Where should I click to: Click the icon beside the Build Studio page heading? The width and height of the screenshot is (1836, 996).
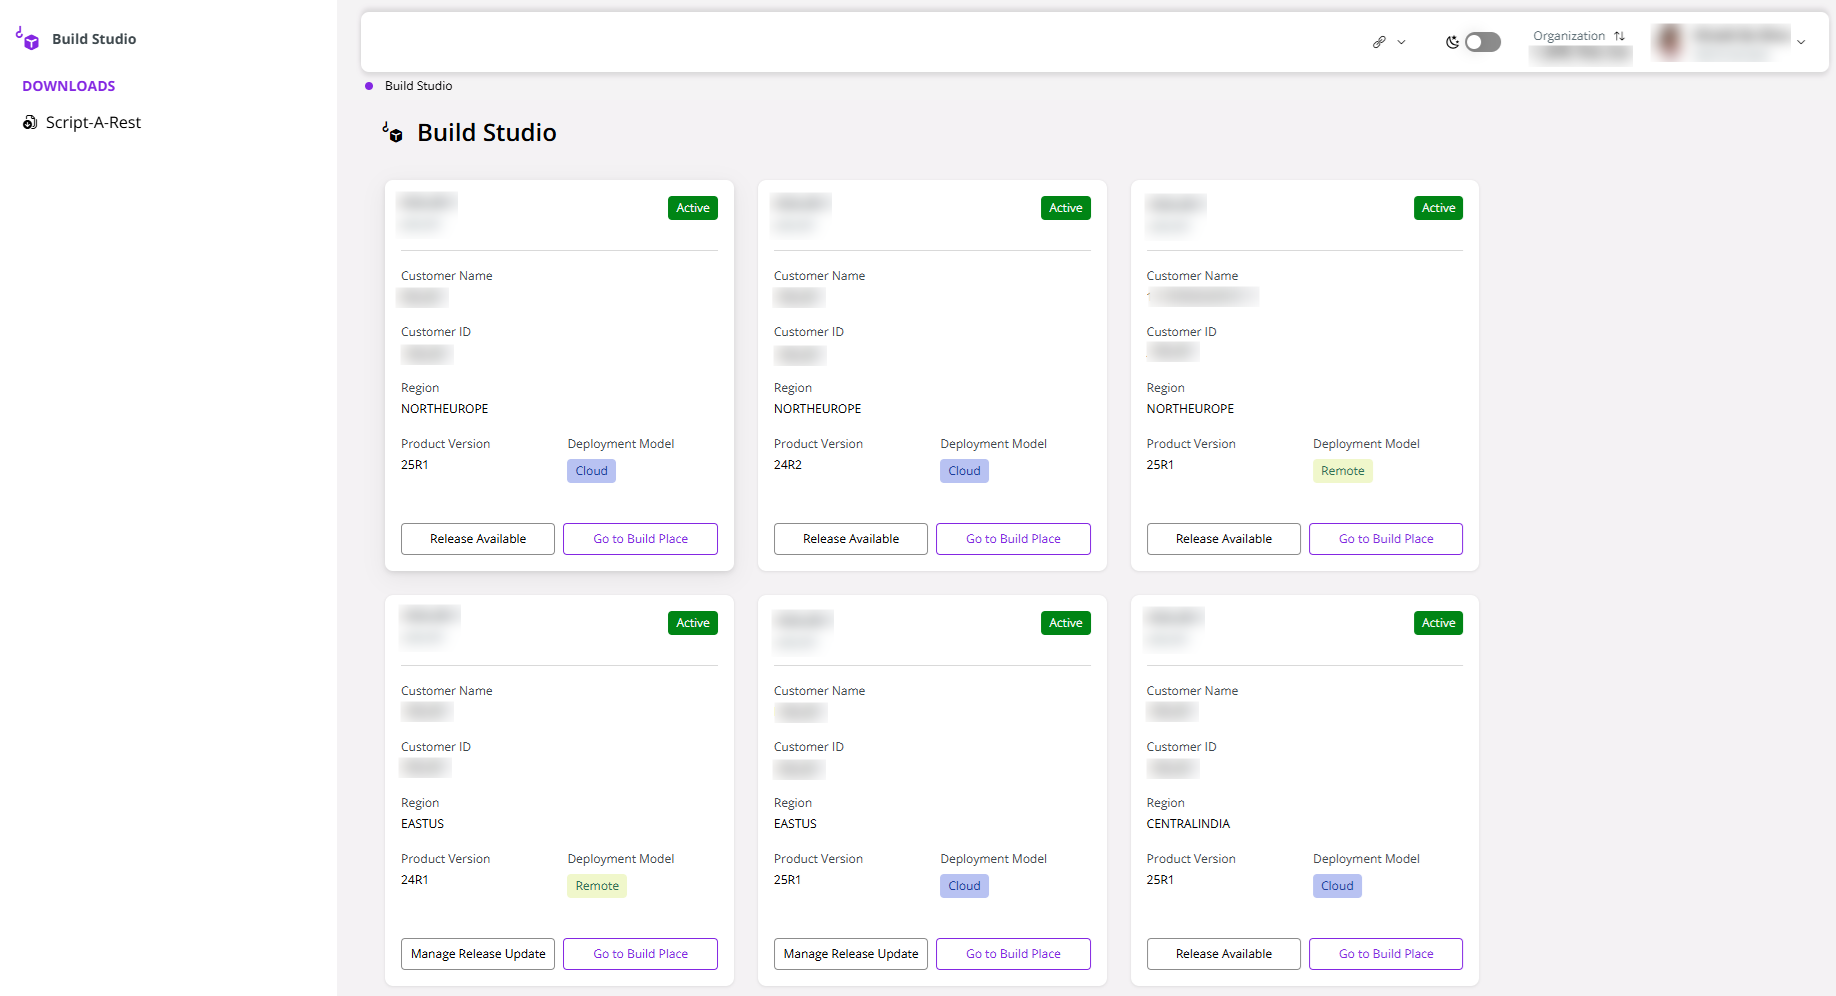pyautogui.click(x=392, y=132)
